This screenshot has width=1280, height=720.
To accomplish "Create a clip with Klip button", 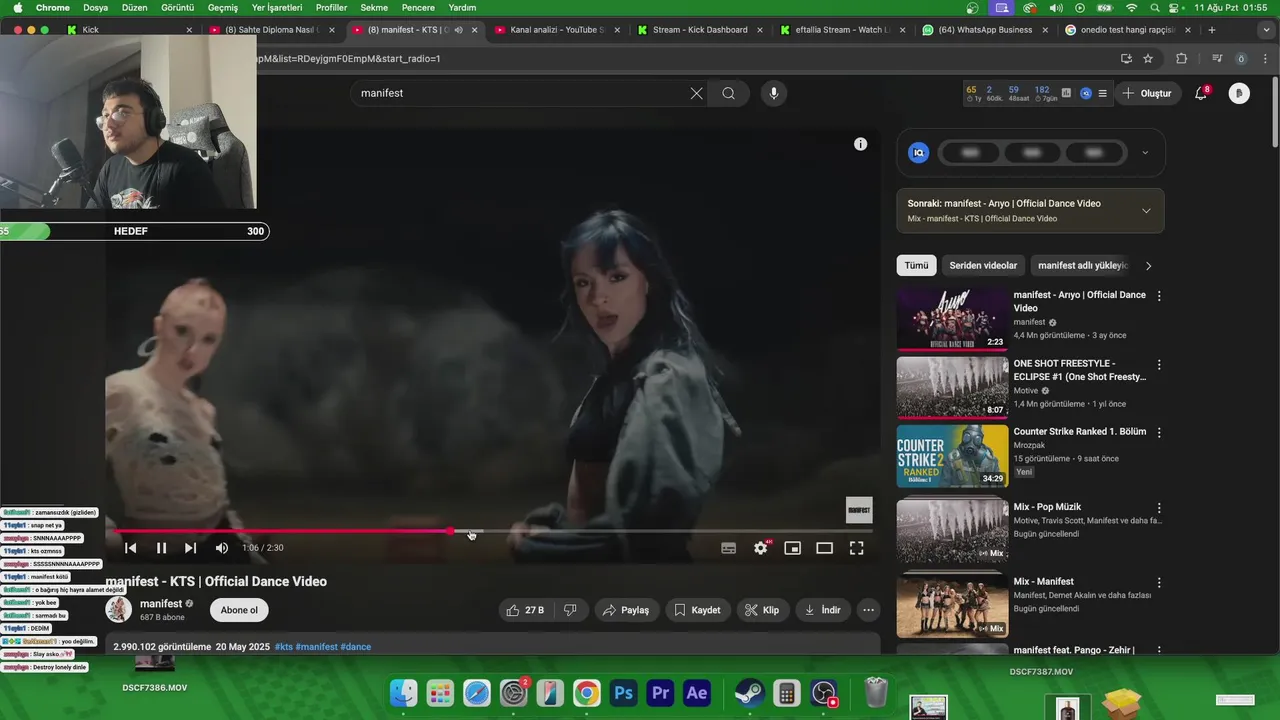I will (762, 610).
